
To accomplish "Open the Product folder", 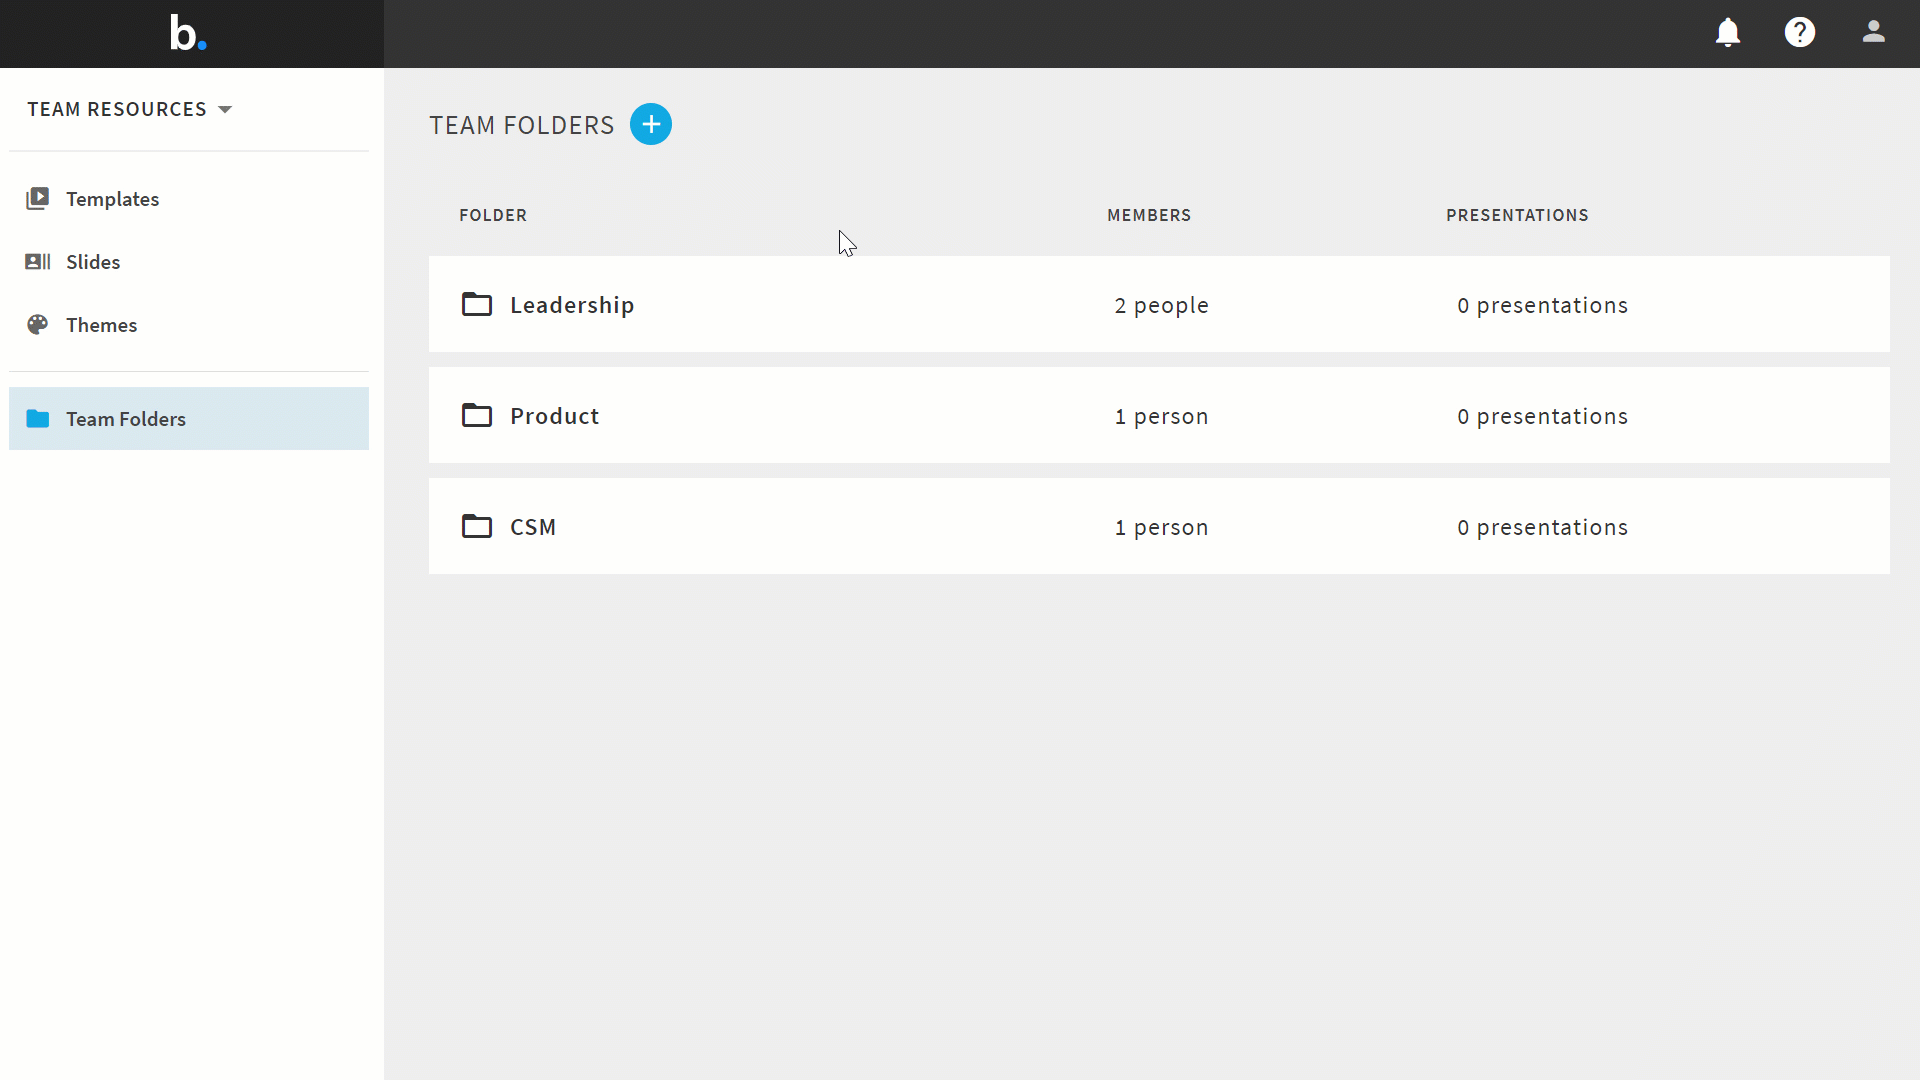I will [x=1159, y=415].
